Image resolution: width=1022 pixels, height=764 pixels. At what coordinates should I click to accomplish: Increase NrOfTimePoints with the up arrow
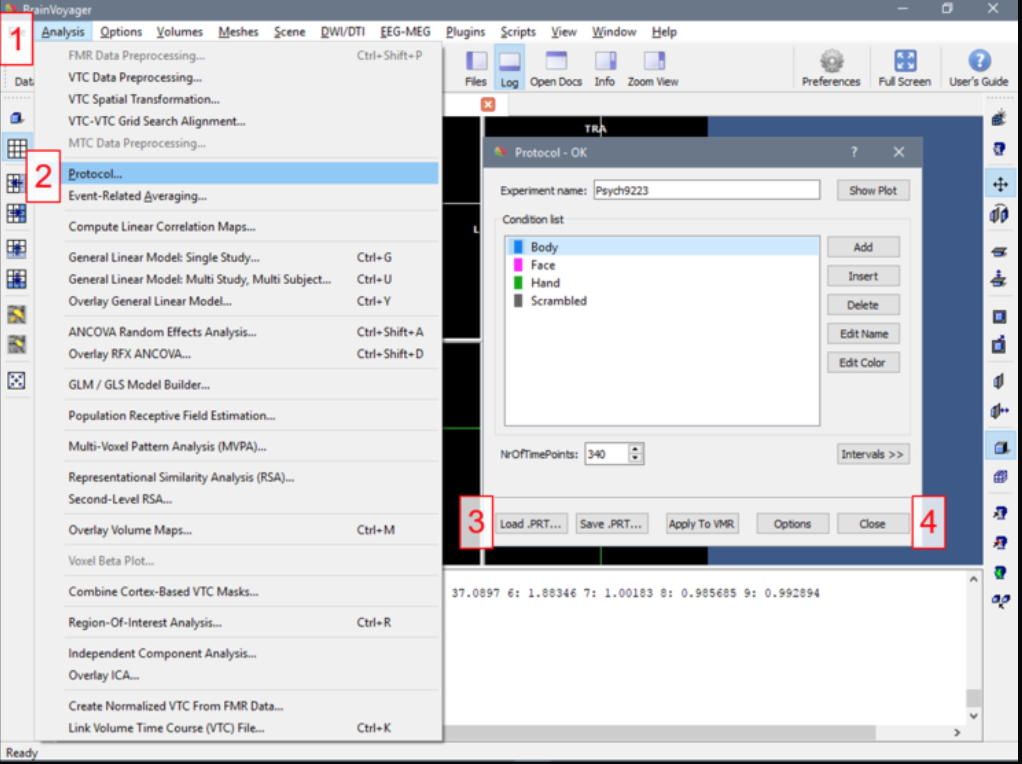(635, 449)
